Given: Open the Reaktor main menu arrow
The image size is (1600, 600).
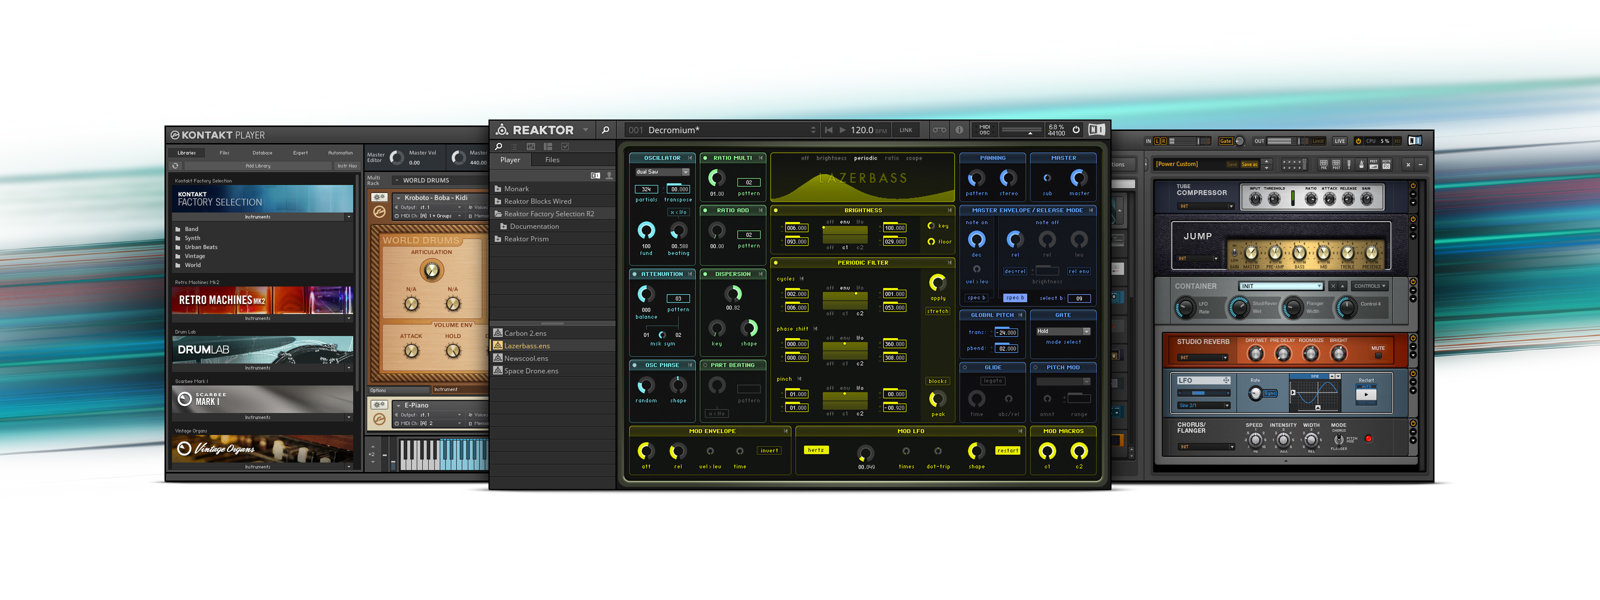Looking at the screenshot, I should (x=586, y=130).
